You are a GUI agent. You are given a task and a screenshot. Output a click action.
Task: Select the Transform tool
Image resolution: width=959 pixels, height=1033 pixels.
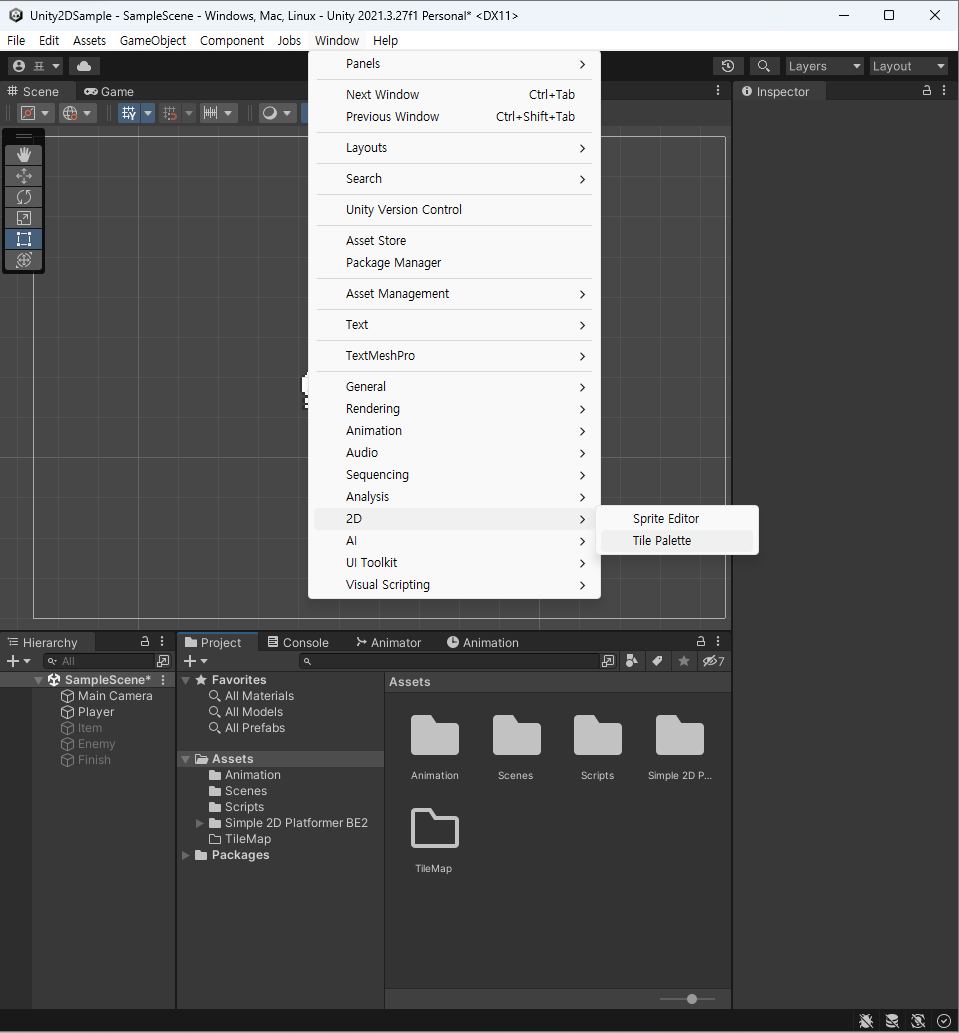[24, 260]
